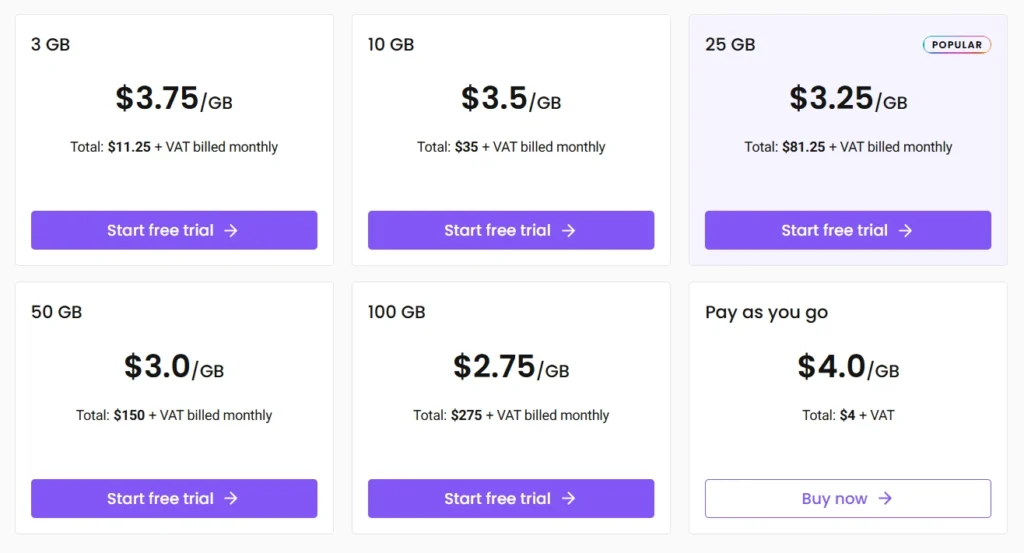Screen dimensions: 1024x553
Task: Start free trial for 10 GB plan
Action: pyautogui.click(x=511, y=230)
